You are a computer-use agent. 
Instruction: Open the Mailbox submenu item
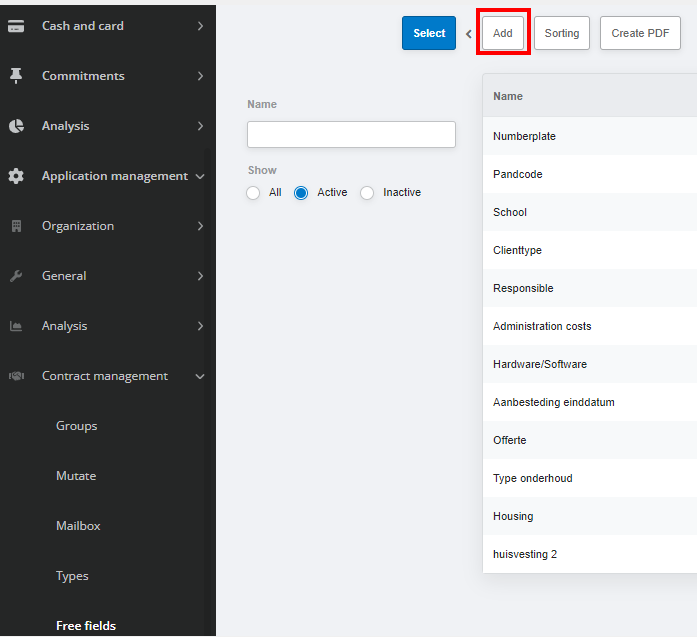click(x=78, y=526)
